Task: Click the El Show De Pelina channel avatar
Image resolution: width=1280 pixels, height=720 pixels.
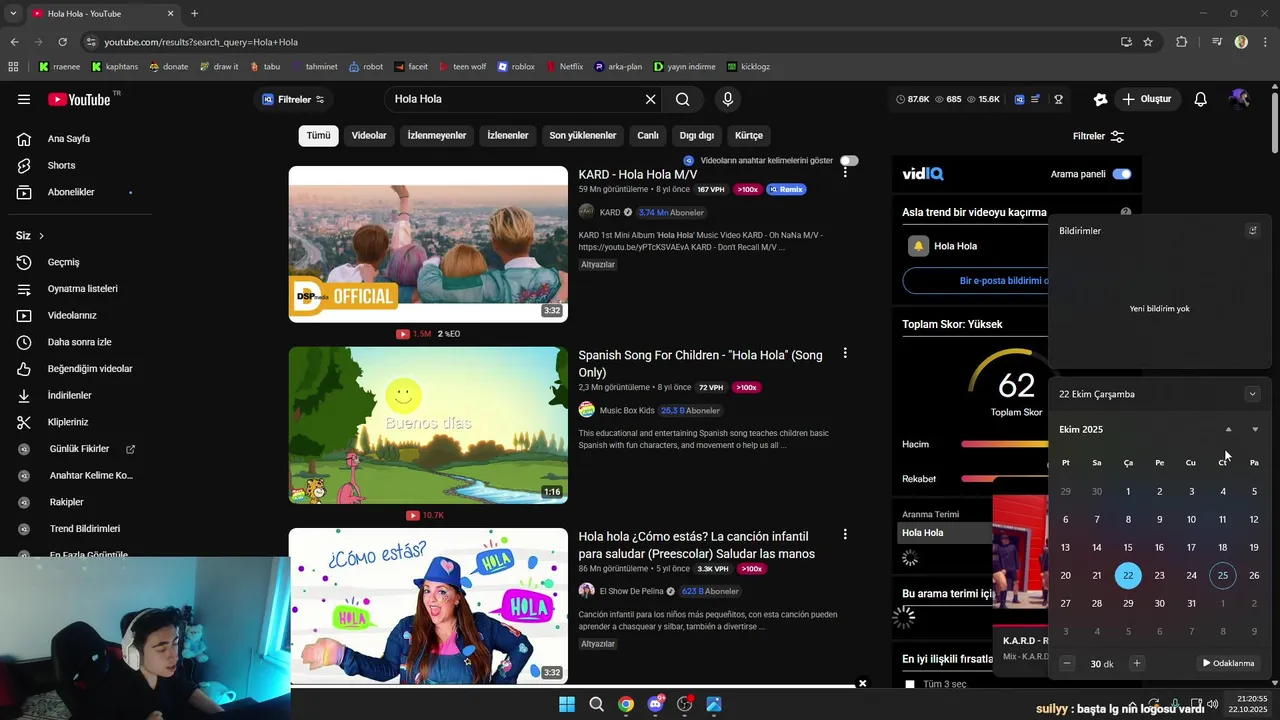Action: point(586,591)
